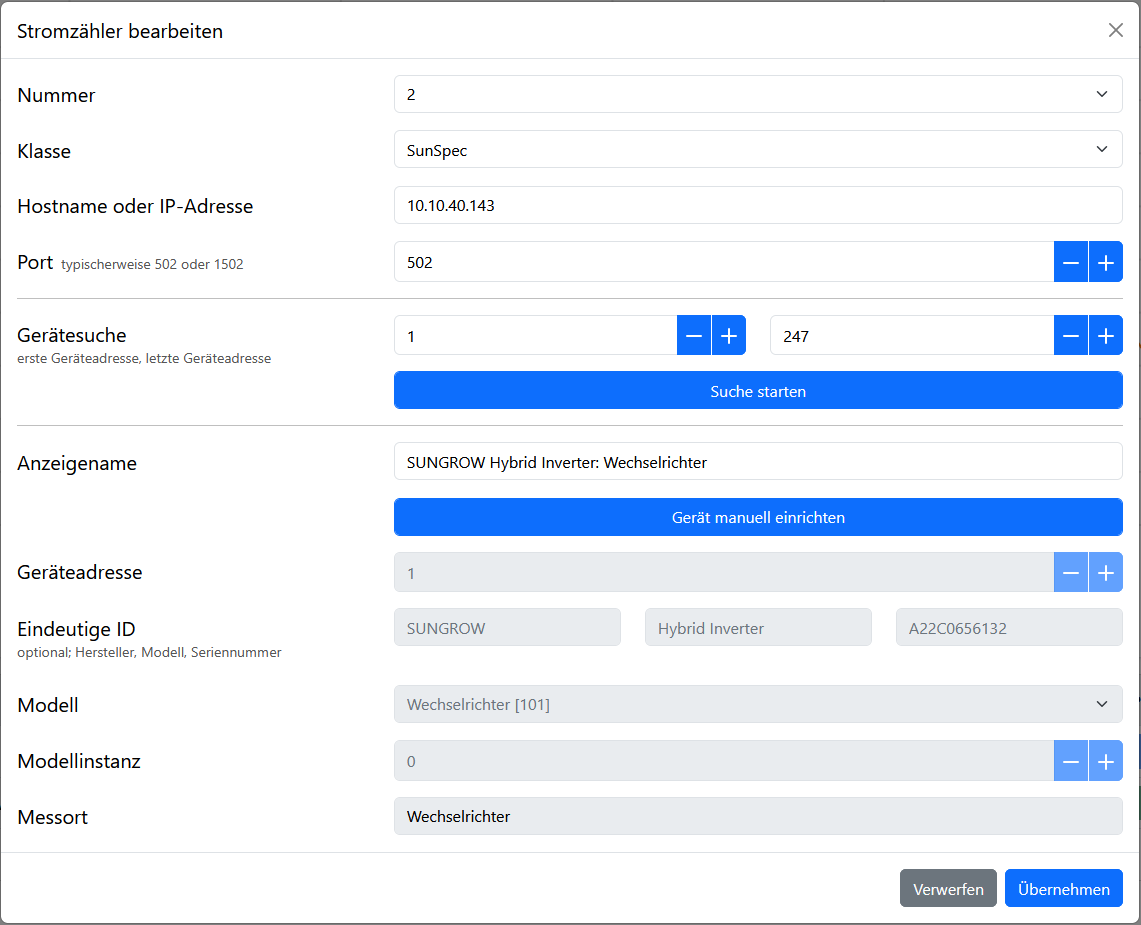Click plus icon next to Modellinstanz

click(1105, 761)
